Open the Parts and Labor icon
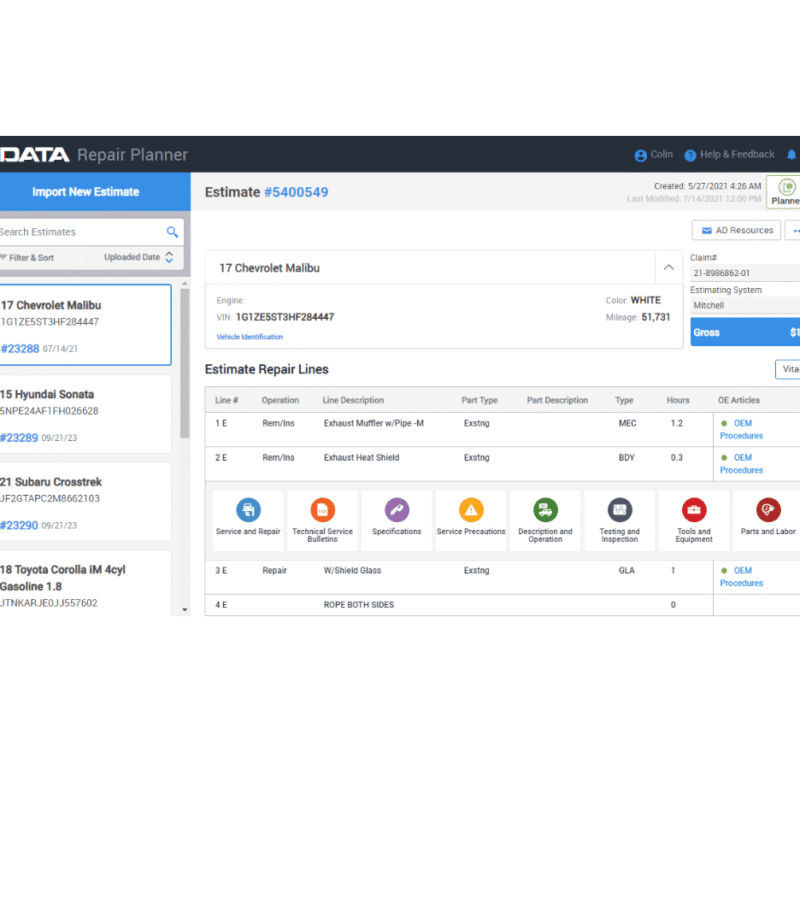This screenshot has height=923, width=800. [x=768, y=510]
